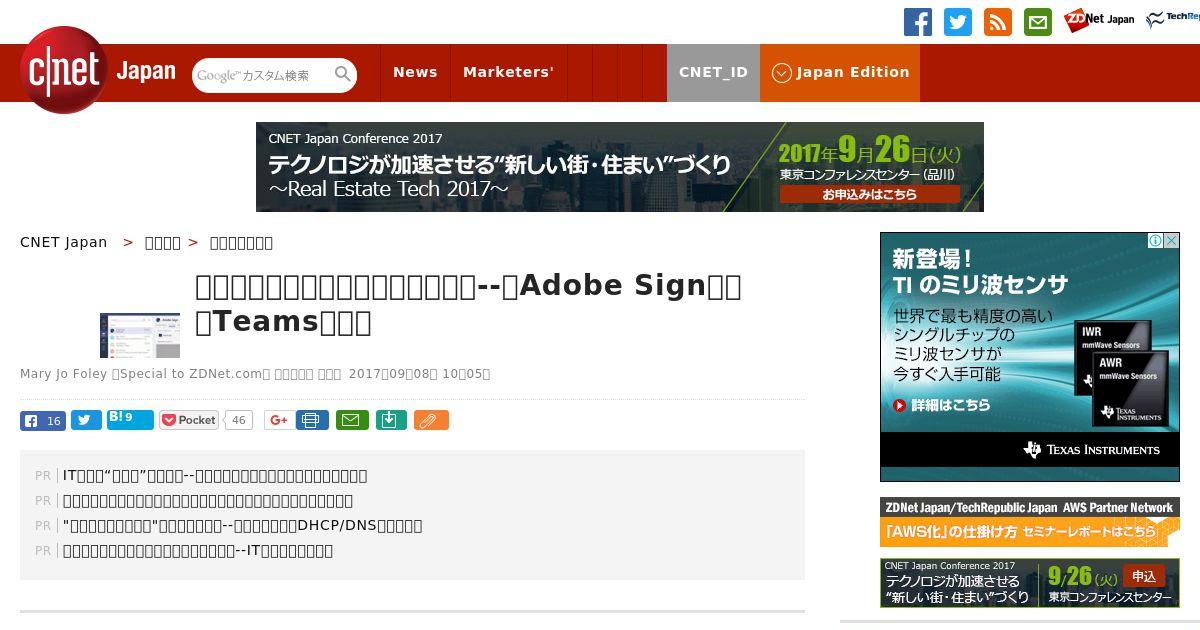Expand the Japan Edition dropdown
Image resolution: width=1200 pixels, height=630 pixels.
click(x=840, y=72)
